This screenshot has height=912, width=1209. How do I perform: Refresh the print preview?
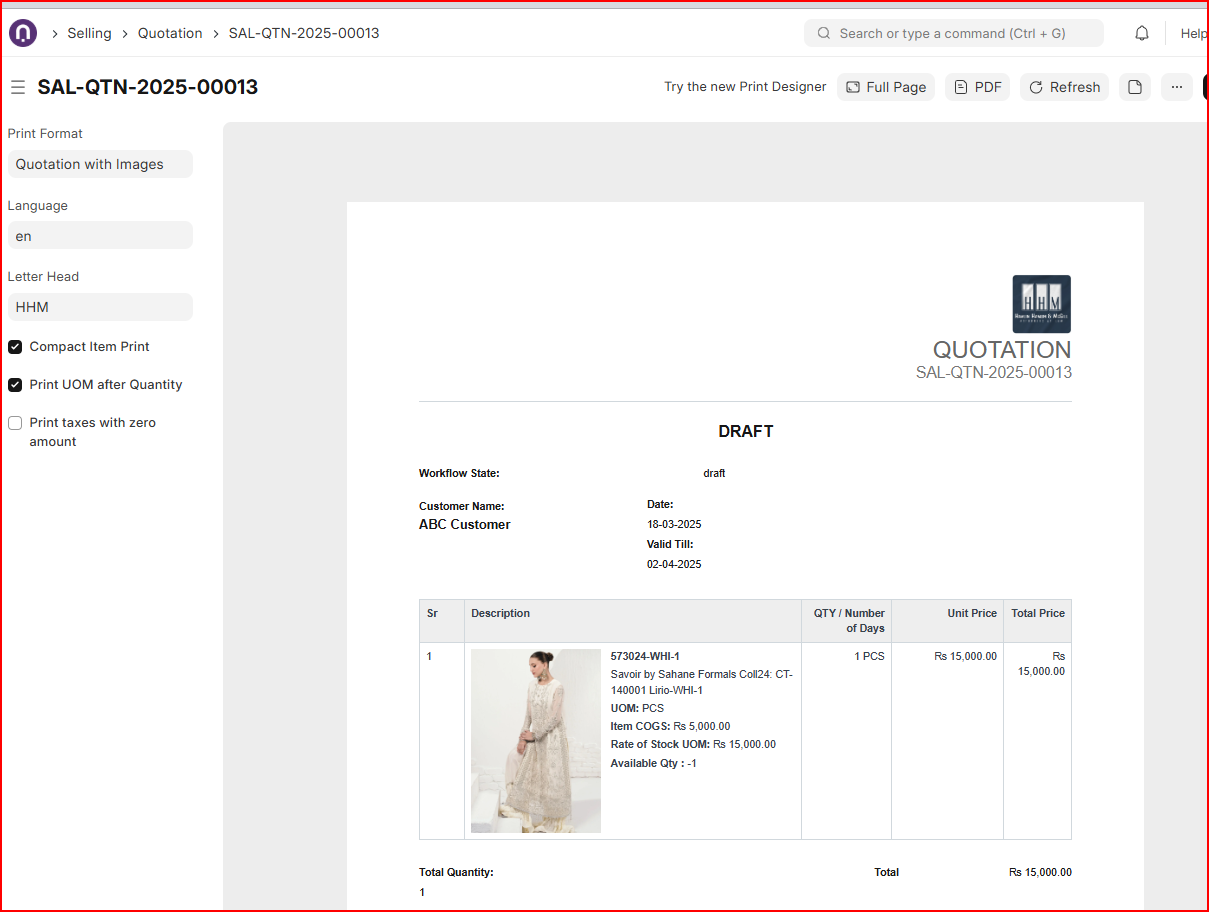click(x=1064, y=87)
